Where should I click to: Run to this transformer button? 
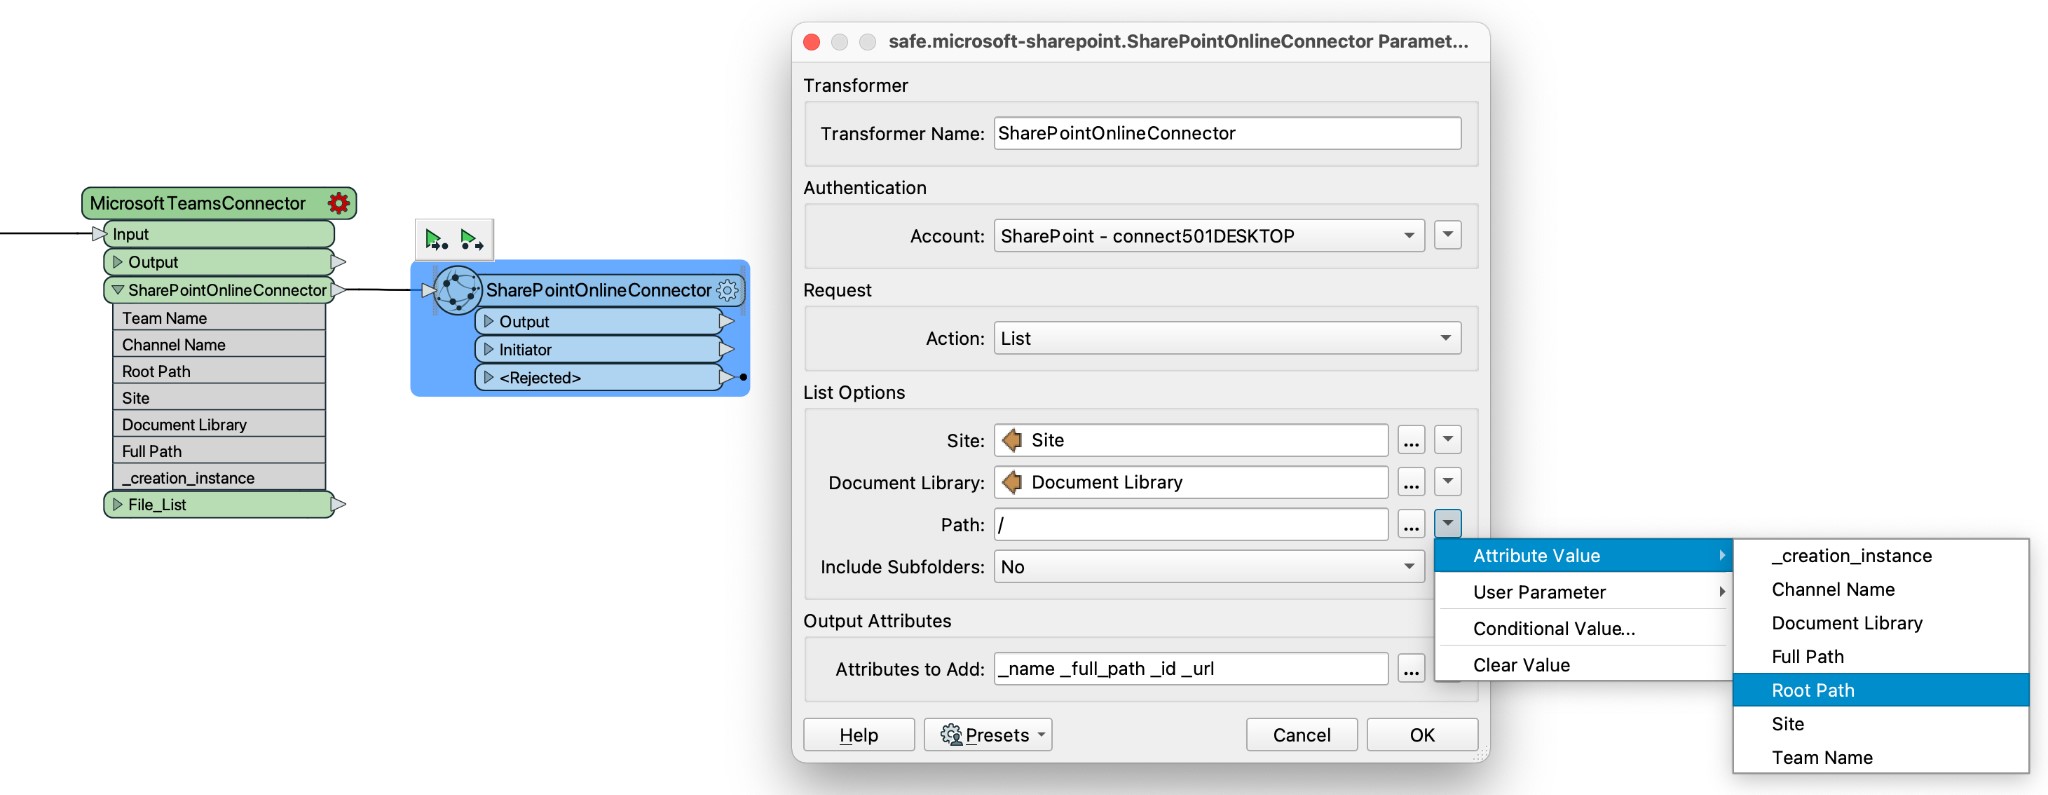pyautogui.click(x=436, y=240)
